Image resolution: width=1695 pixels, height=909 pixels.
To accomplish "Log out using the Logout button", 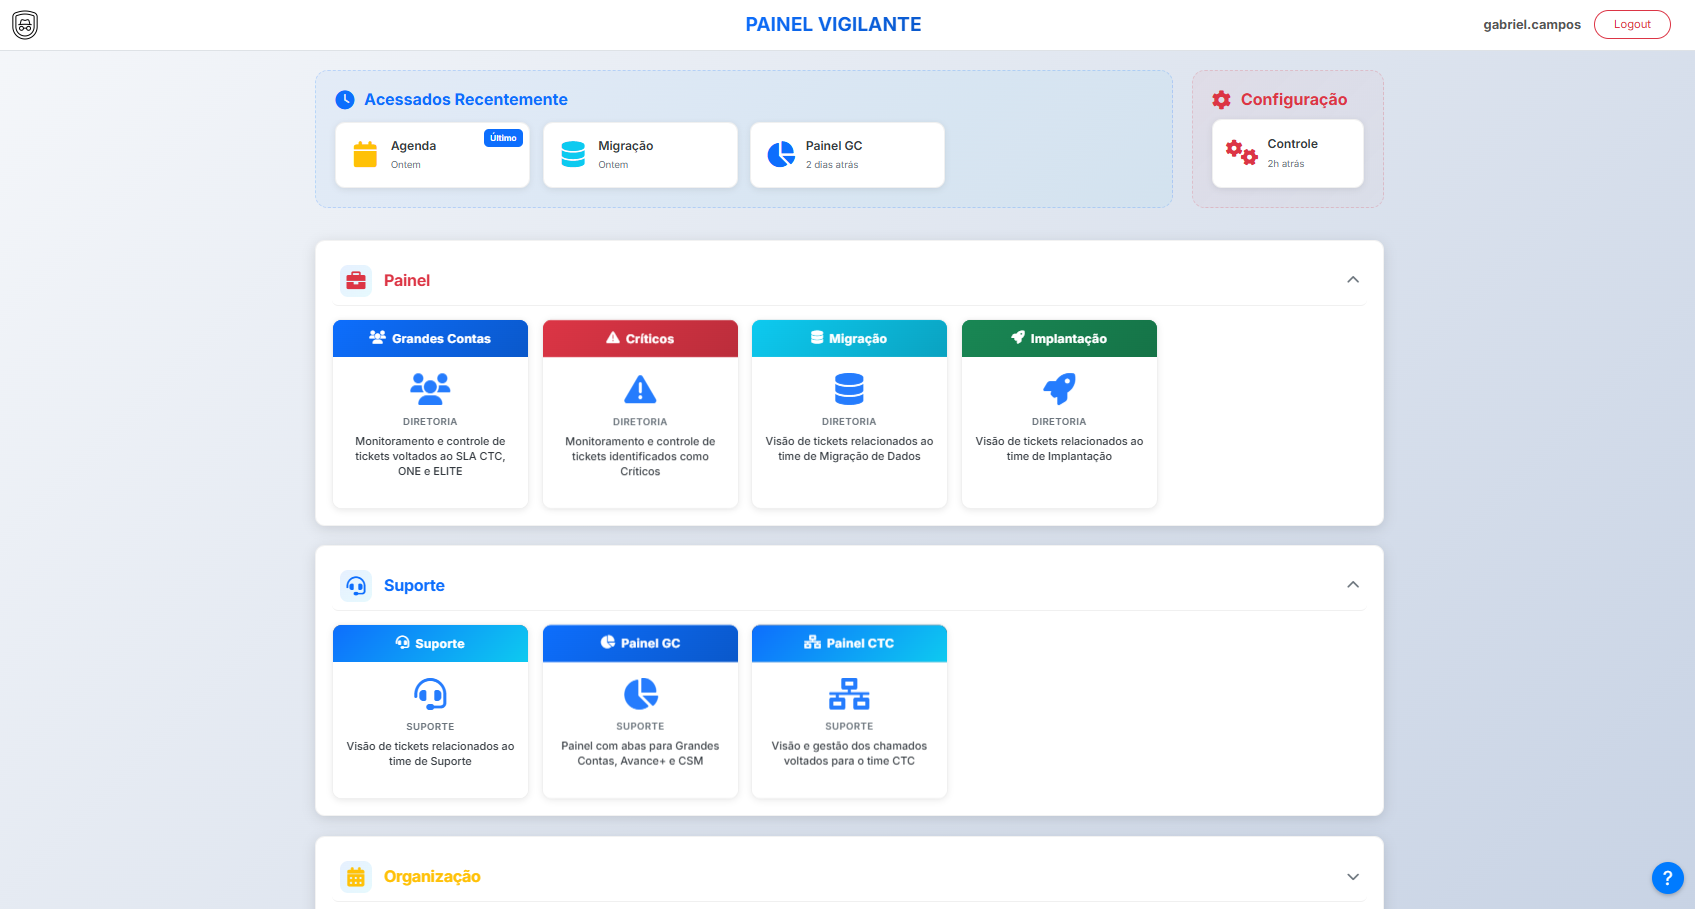I will (x=1631, y=25).
